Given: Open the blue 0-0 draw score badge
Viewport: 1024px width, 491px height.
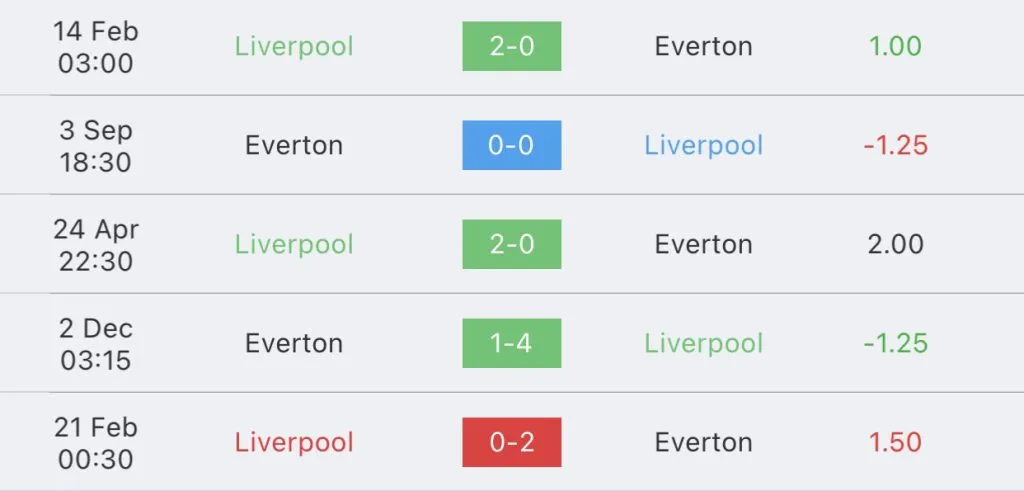Looking at the screenshot, I should click(x=511, y=145).
